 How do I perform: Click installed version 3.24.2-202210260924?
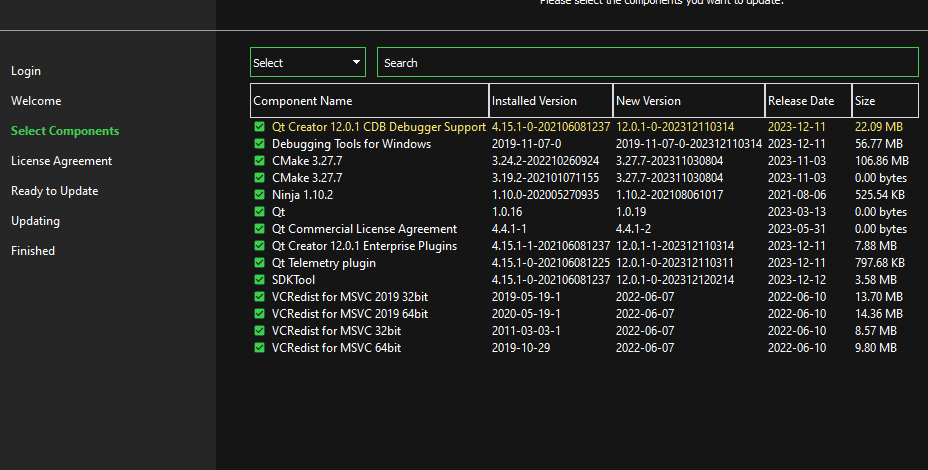click(x=545, y=161)
